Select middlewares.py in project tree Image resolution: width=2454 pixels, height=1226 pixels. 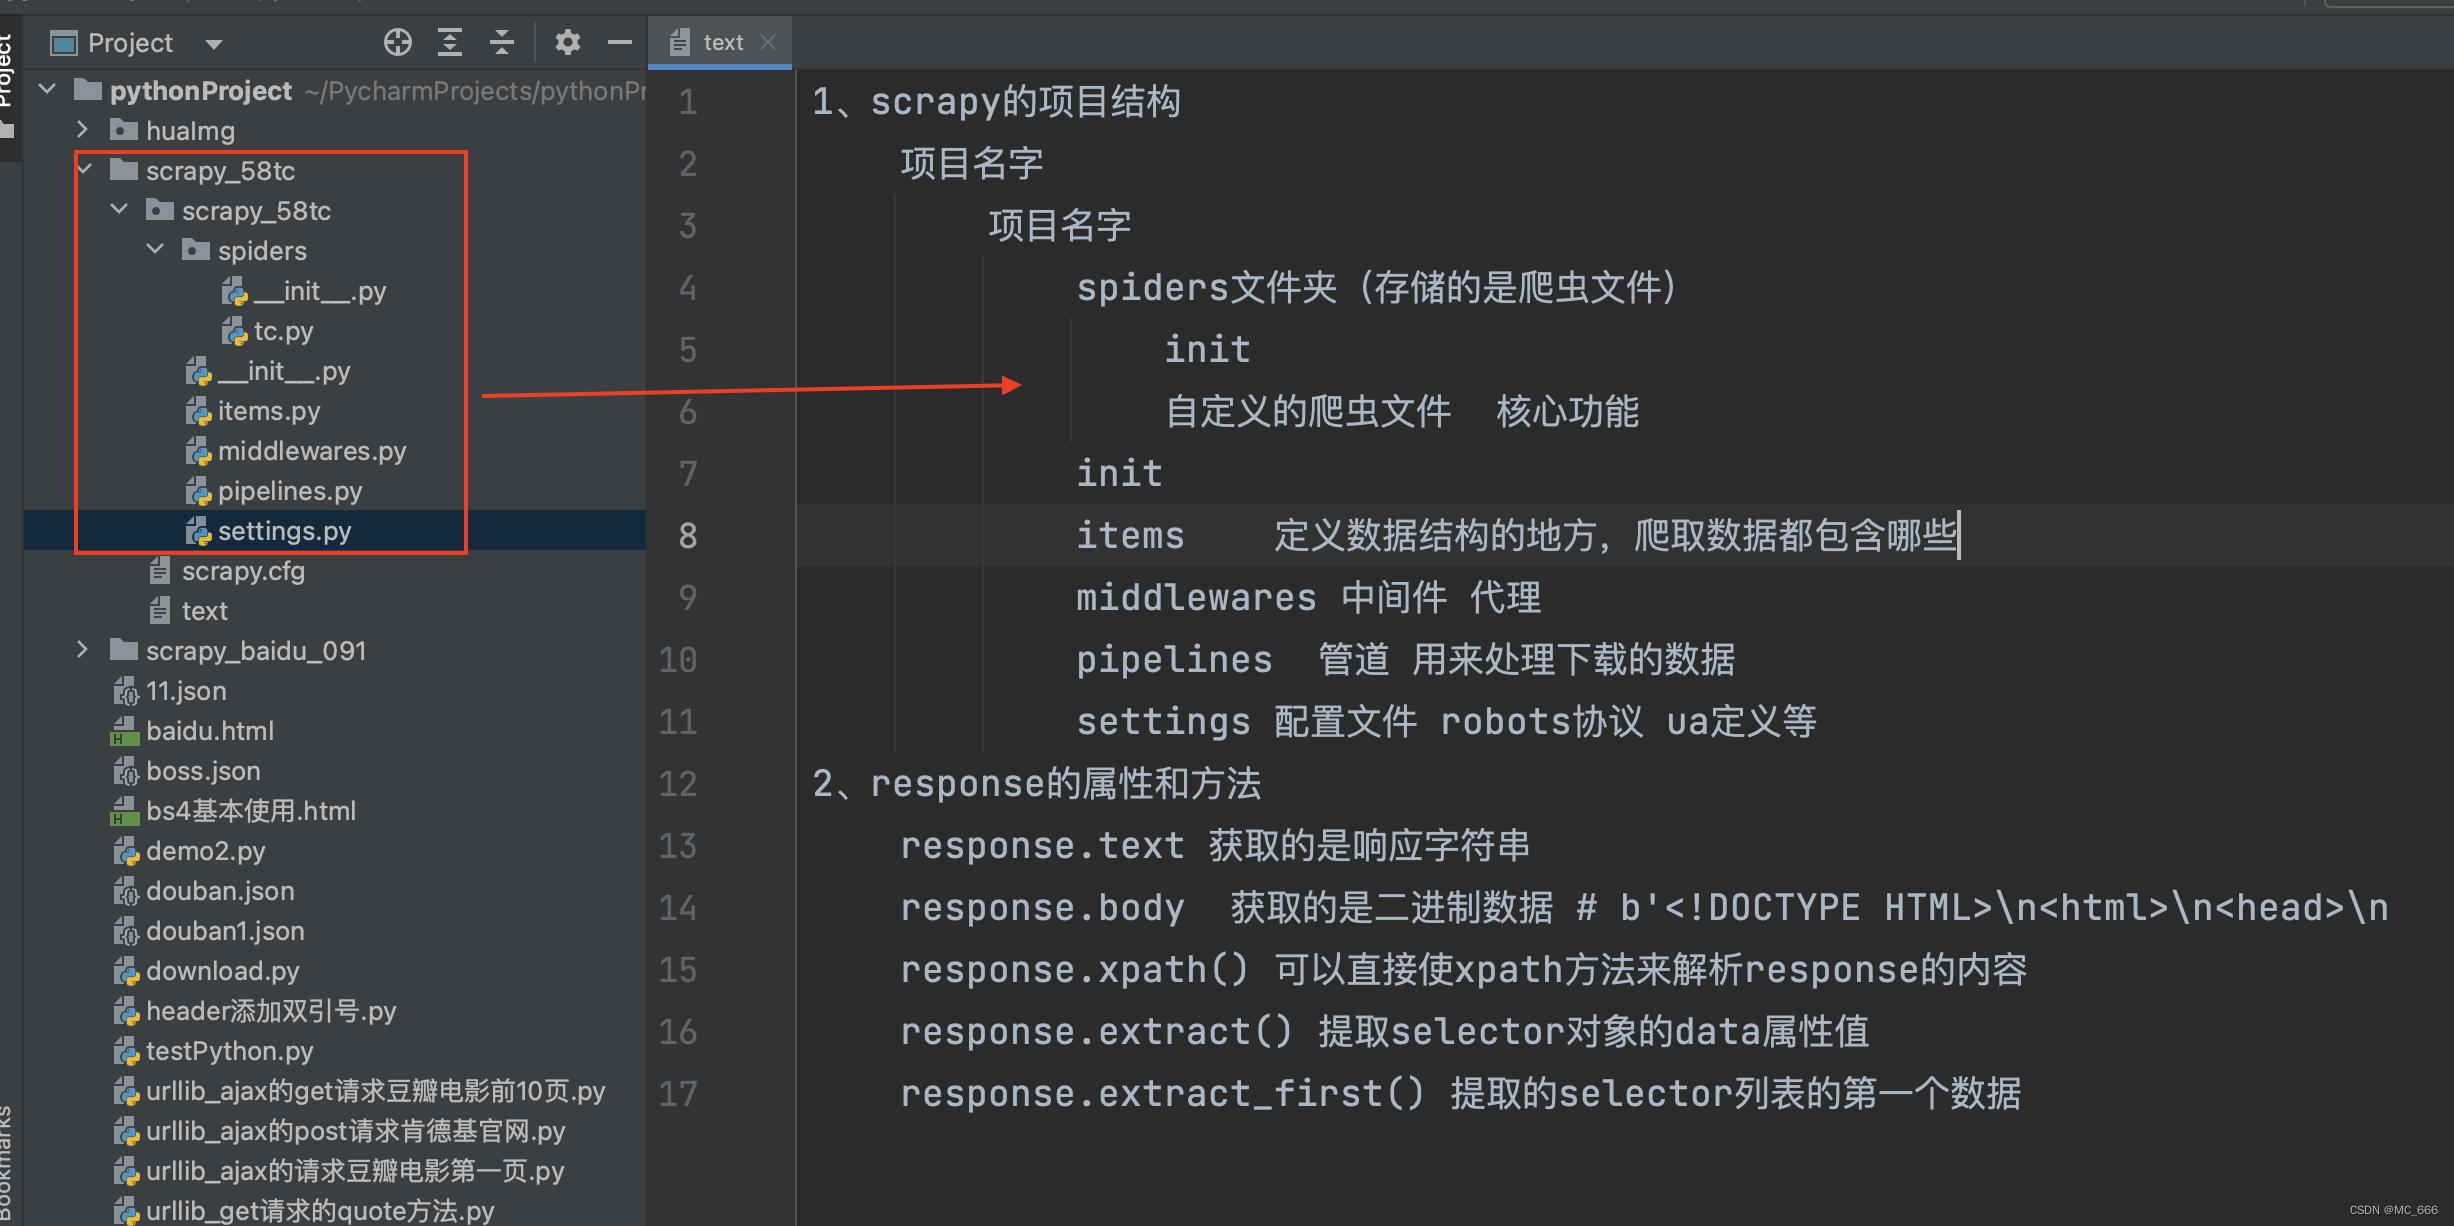311,451
